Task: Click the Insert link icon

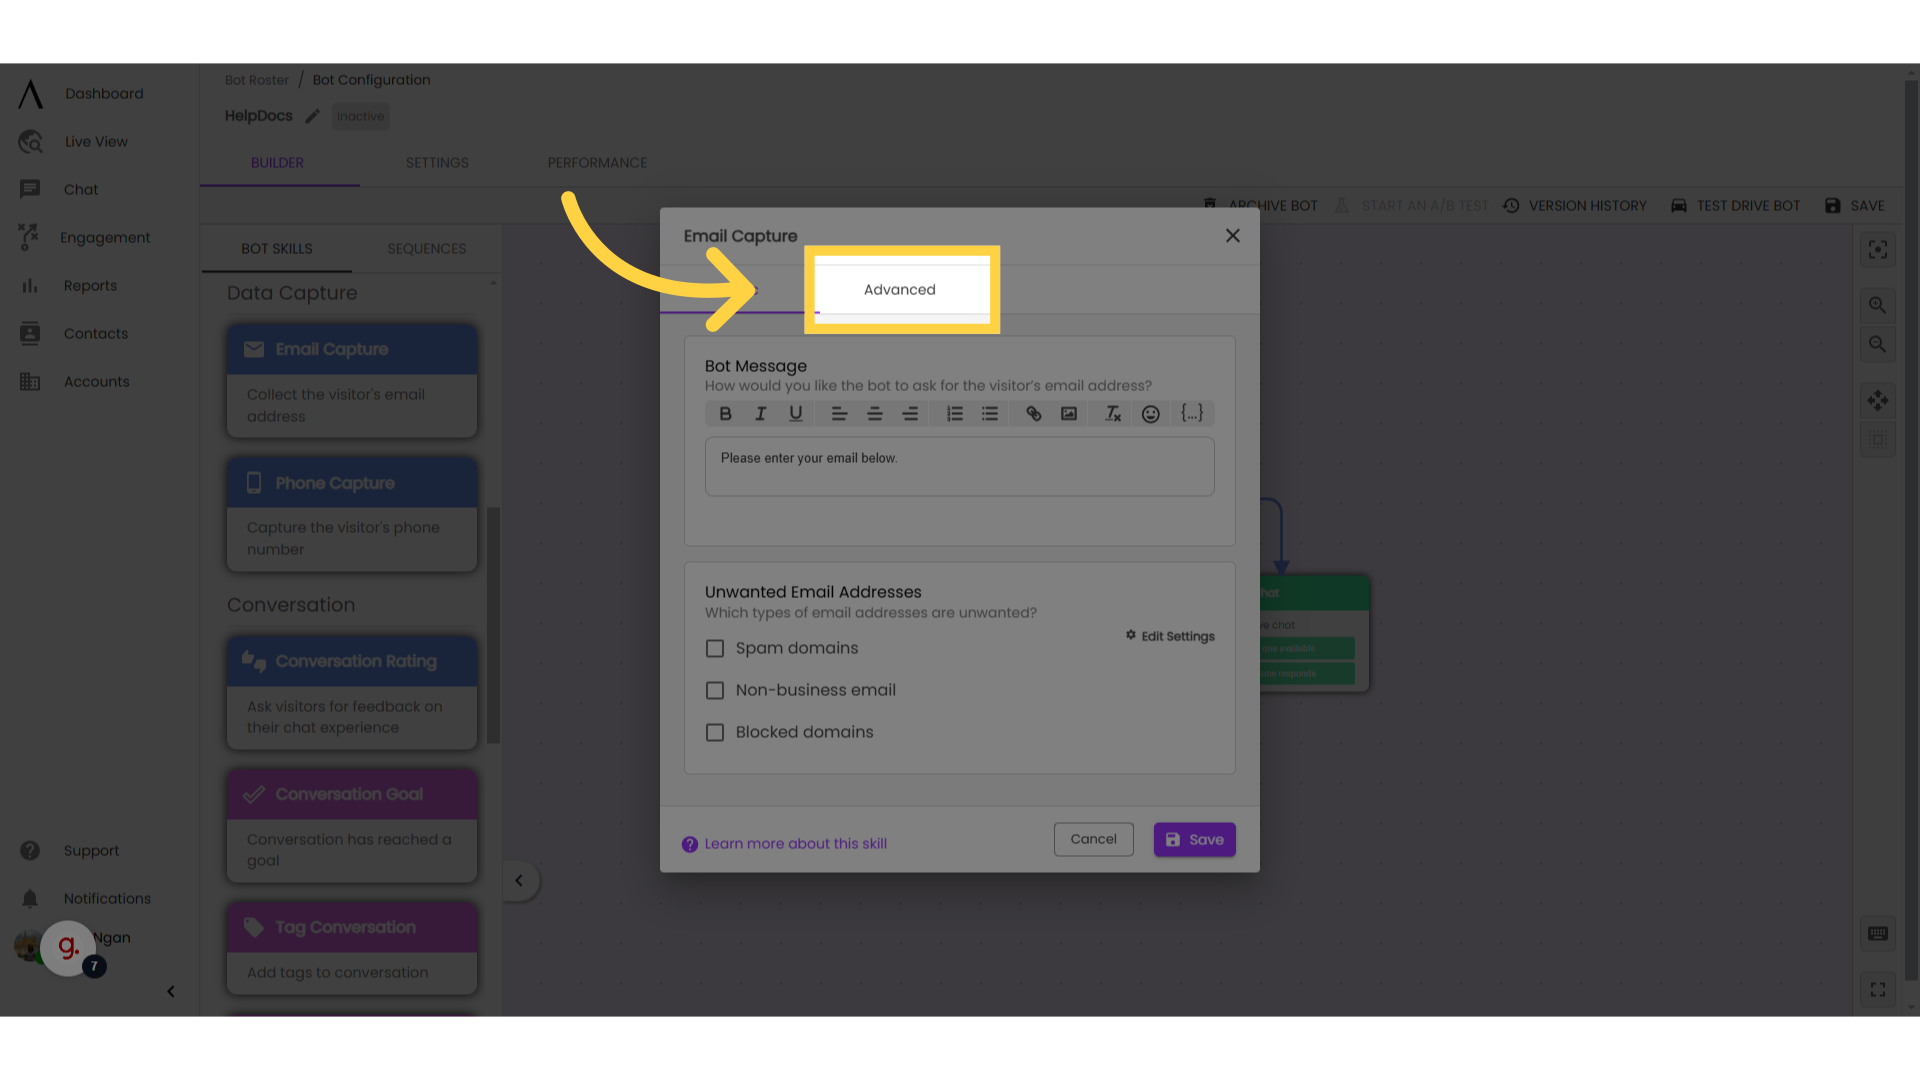Action: [1033, 414]
